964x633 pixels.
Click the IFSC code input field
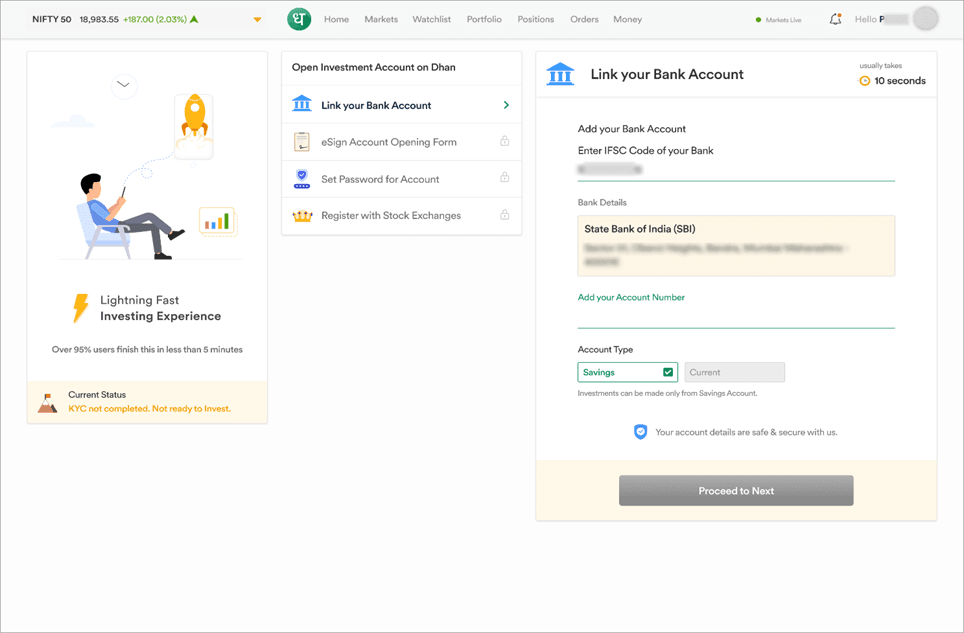[x=735, y=170]
